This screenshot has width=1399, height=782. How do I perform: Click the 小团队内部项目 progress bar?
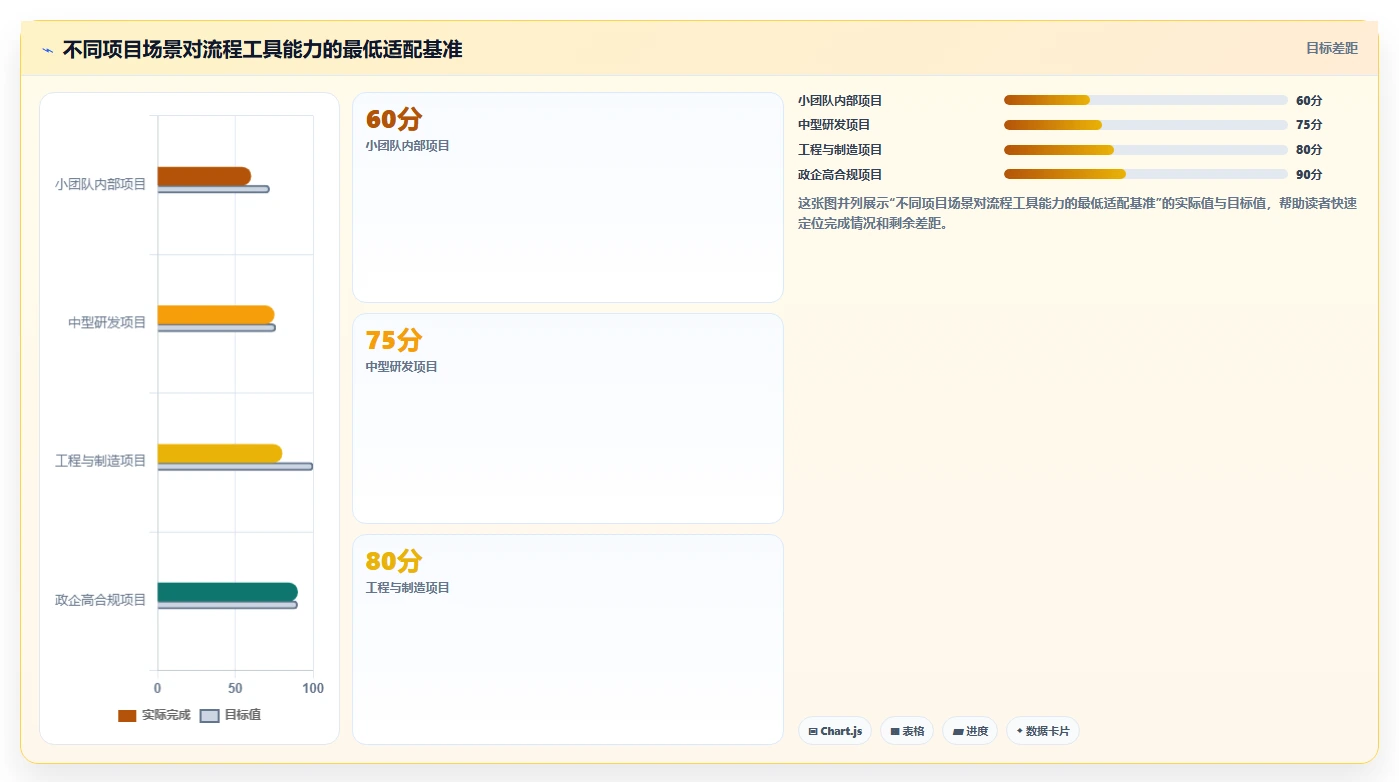1146,100
